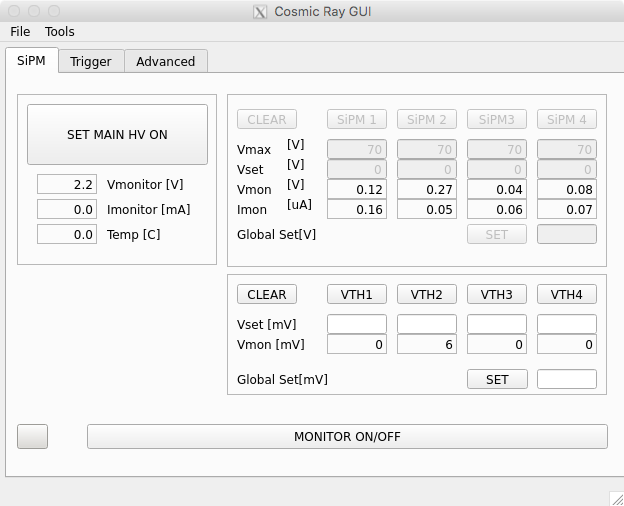Click Imon value 0.16 for SiPM 1
The width and height of the screenshot is (624, 506).
[x=357, y=209]
